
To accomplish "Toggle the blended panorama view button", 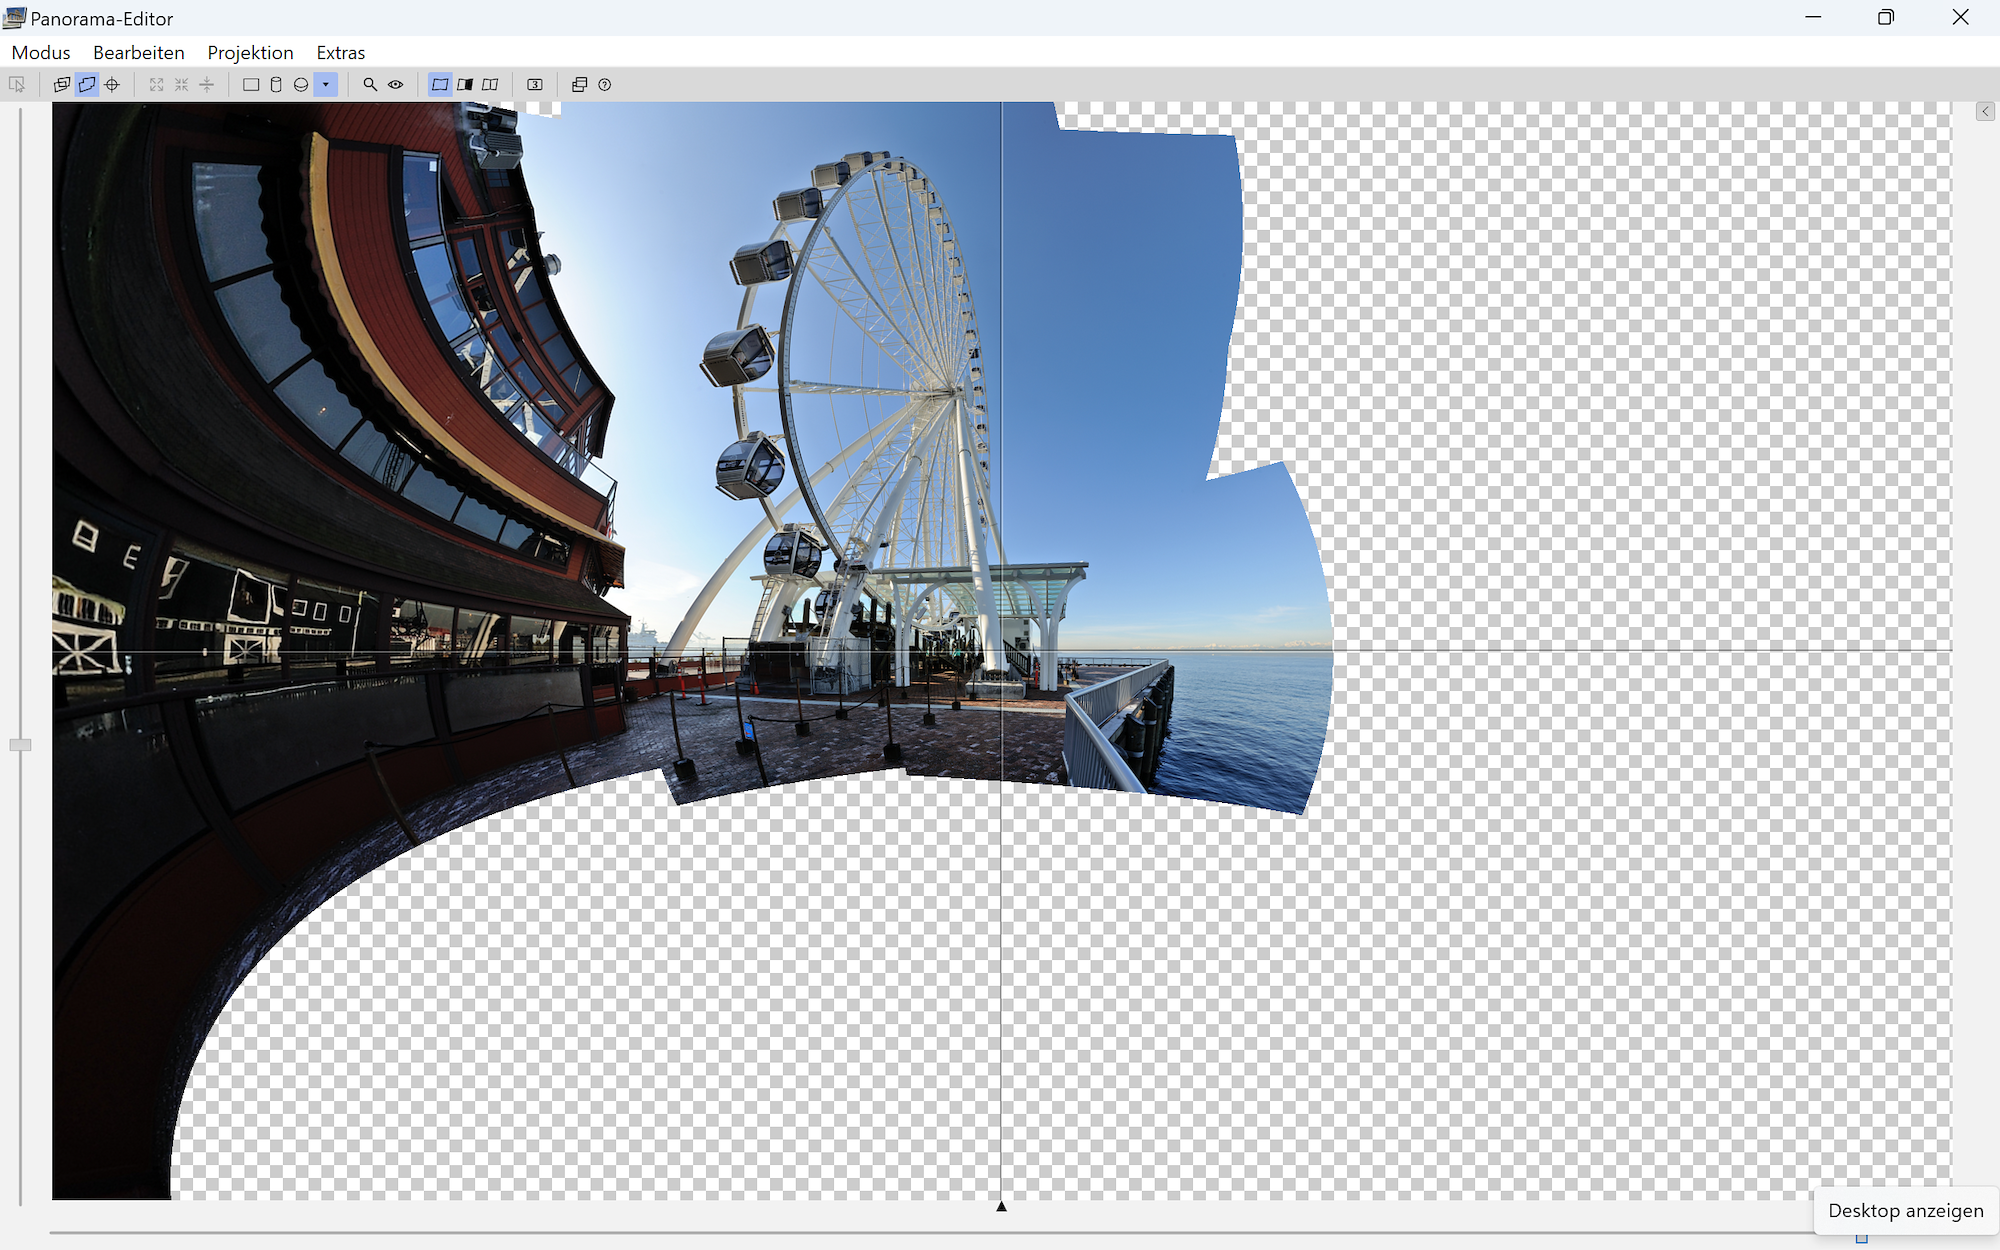I will [440, 85].
